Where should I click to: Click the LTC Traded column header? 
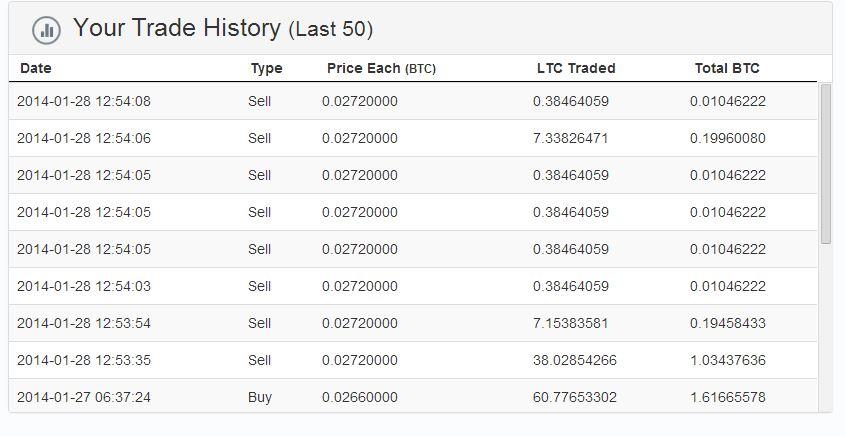576,68
